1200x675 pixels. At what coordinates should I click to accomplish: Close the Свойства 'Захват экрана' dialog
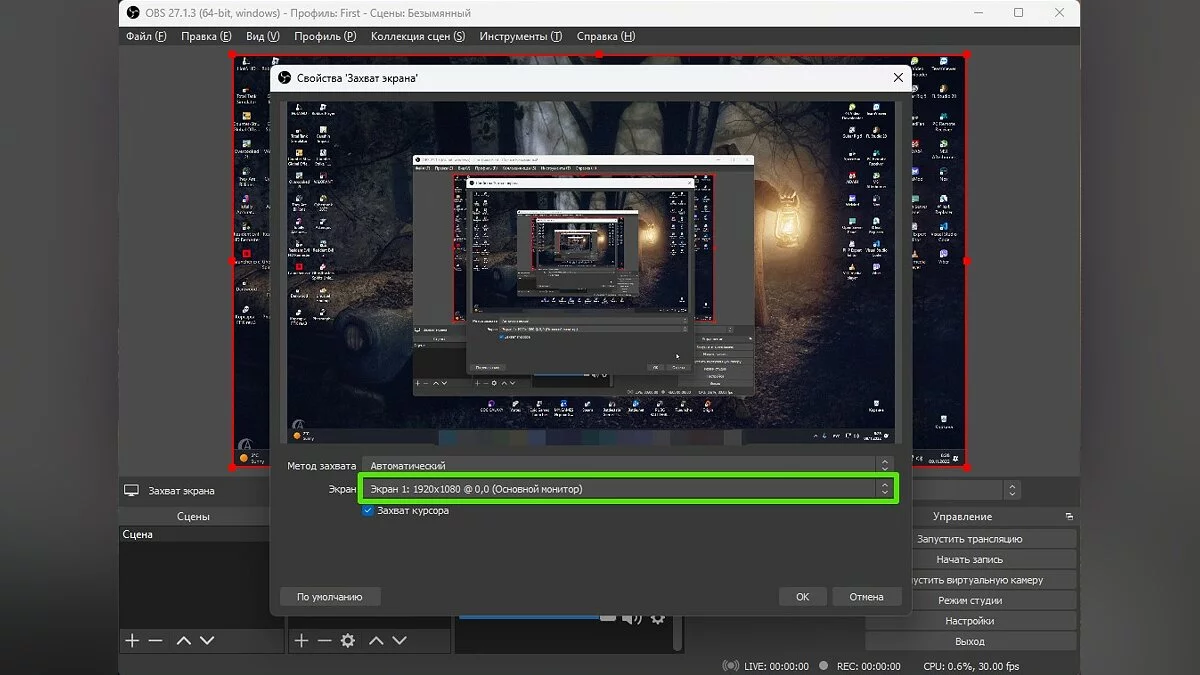897,77
